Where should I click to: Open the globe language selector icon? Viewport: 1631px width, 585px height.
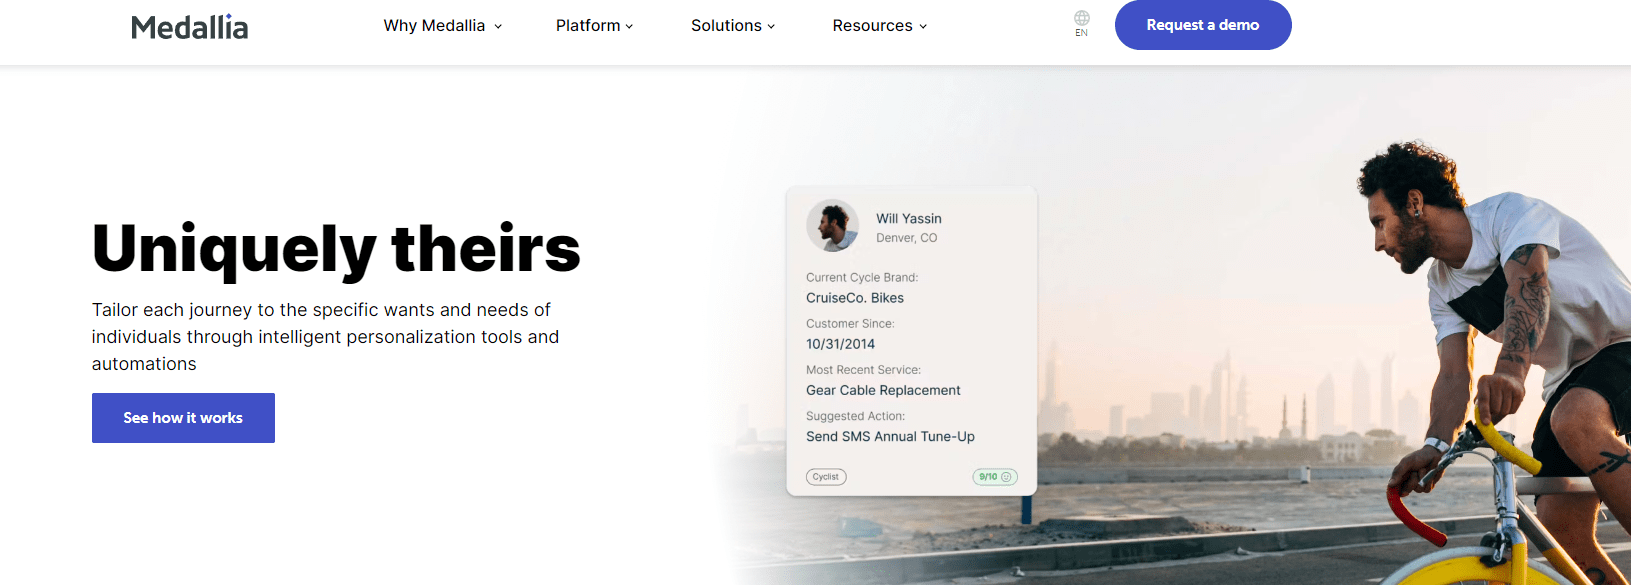(x=1081, y=18)
